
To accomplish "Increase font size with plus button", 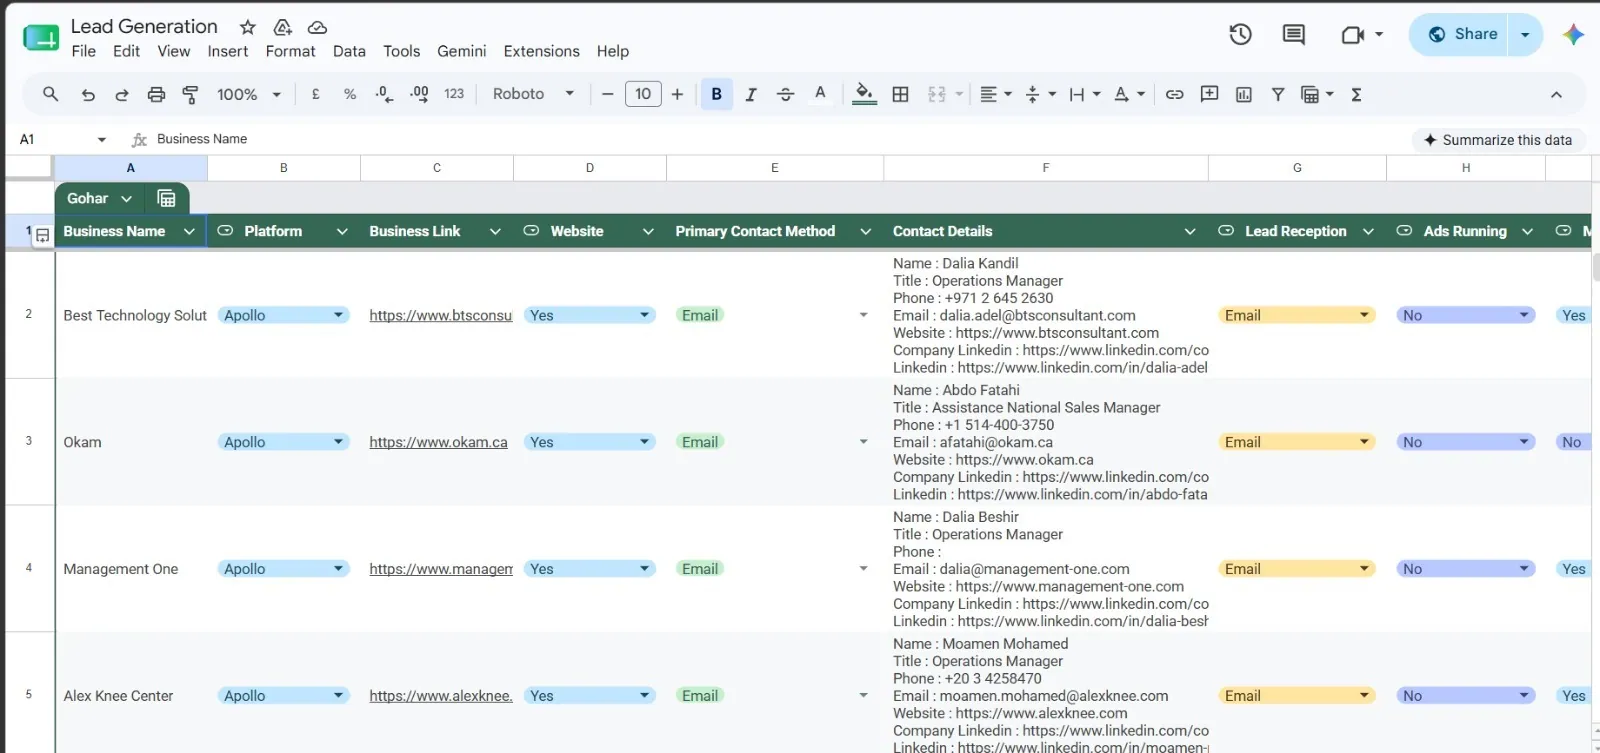I will pos(677,94).
